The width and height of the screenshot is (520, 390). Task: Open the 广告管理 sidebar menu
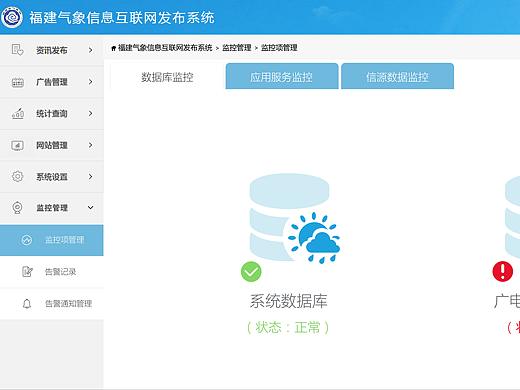tap(52, 82)
